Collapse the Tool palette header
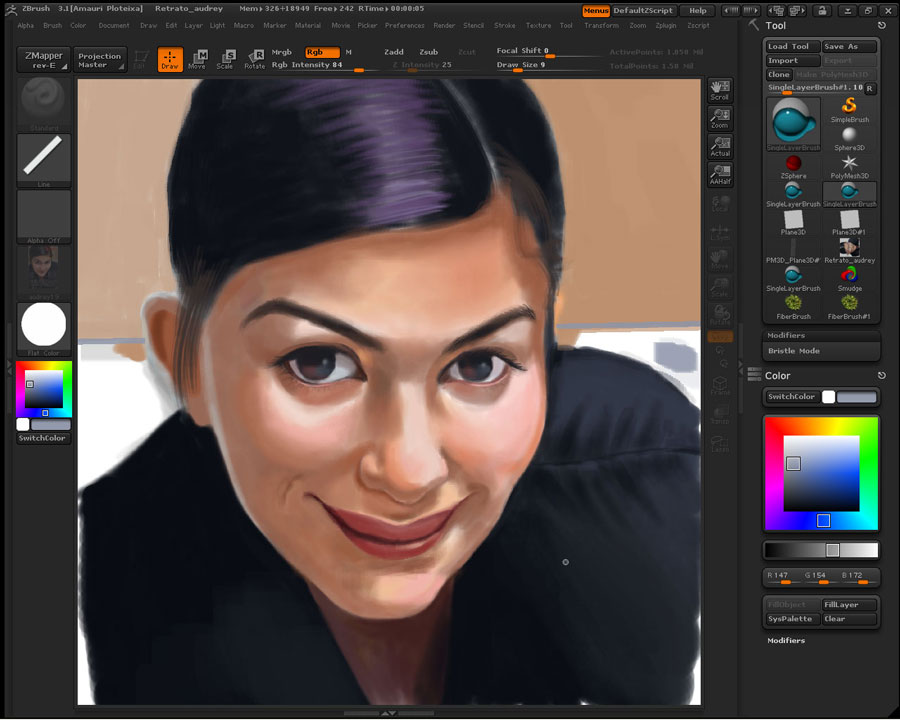 click(x=775, y=25)
